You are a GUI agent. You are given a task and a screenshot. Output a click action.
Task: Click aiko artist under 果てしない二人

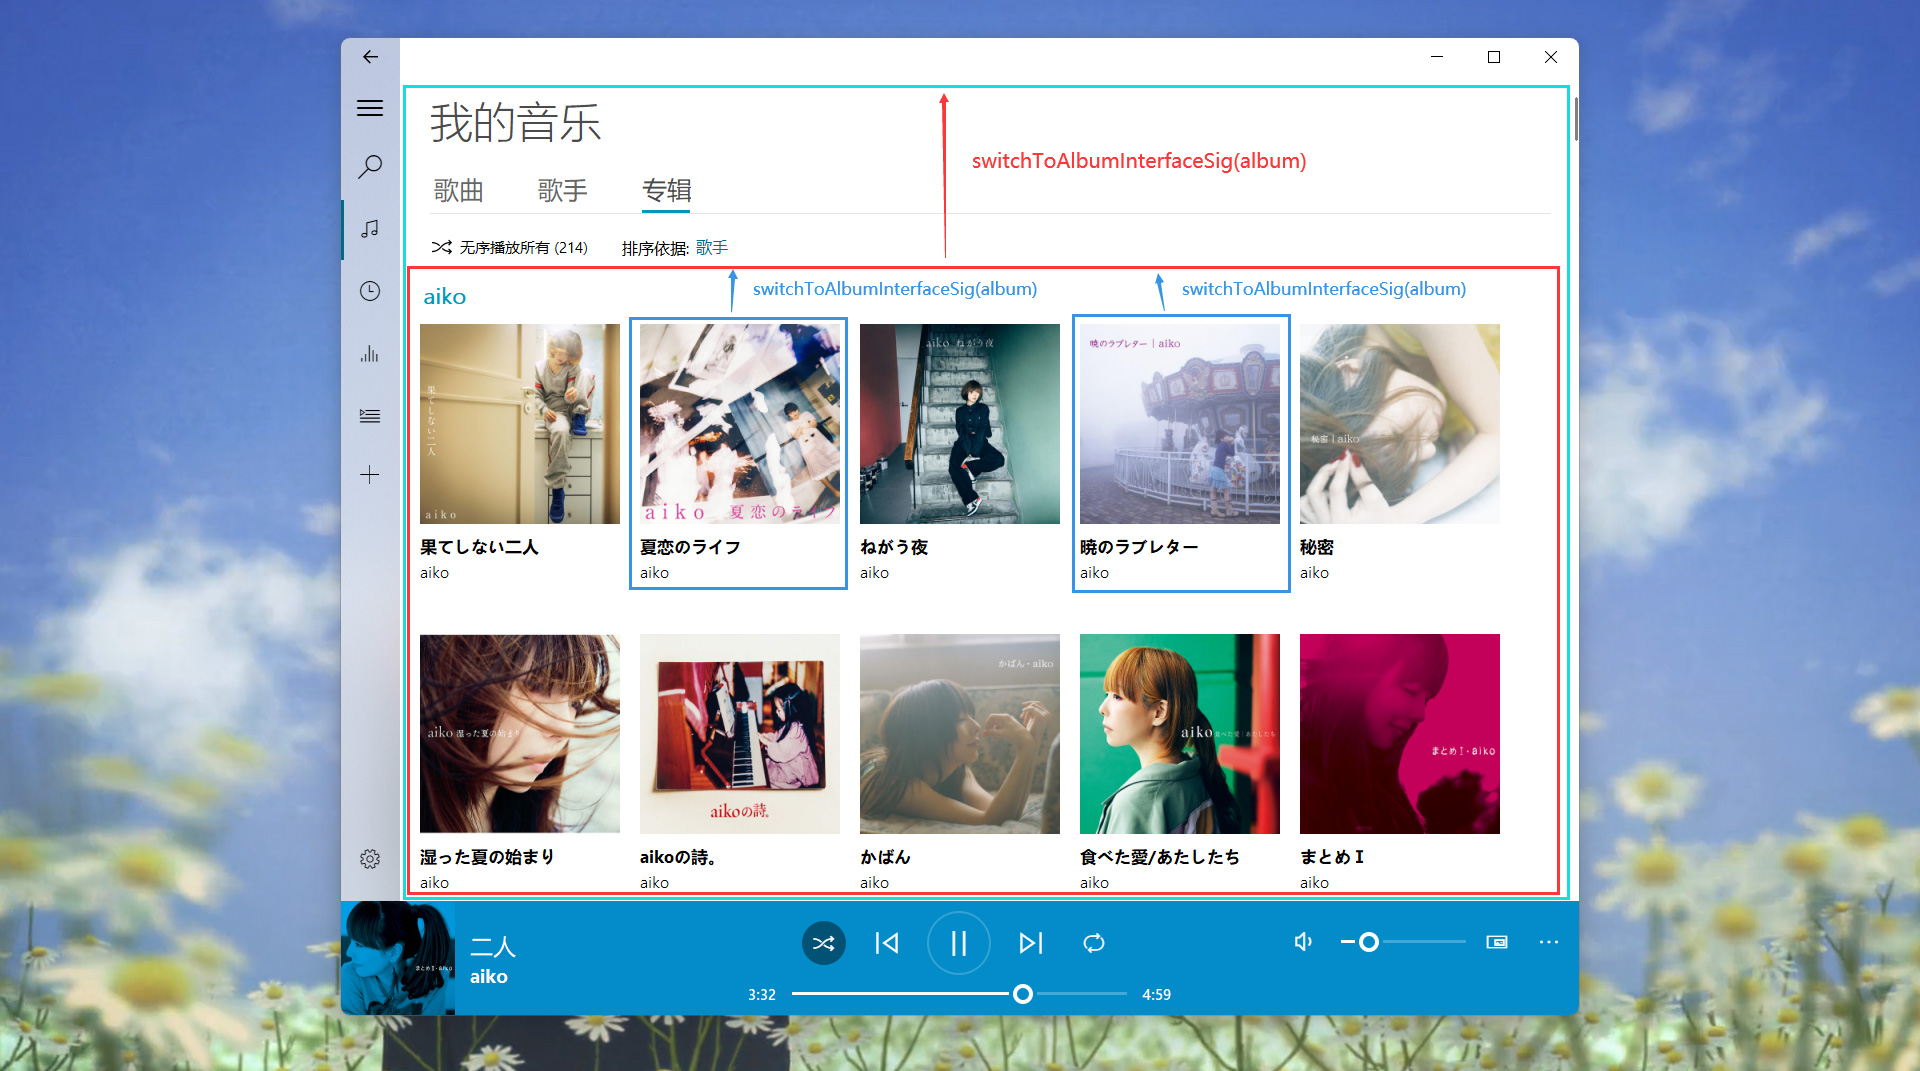click(x=435, y=573)
